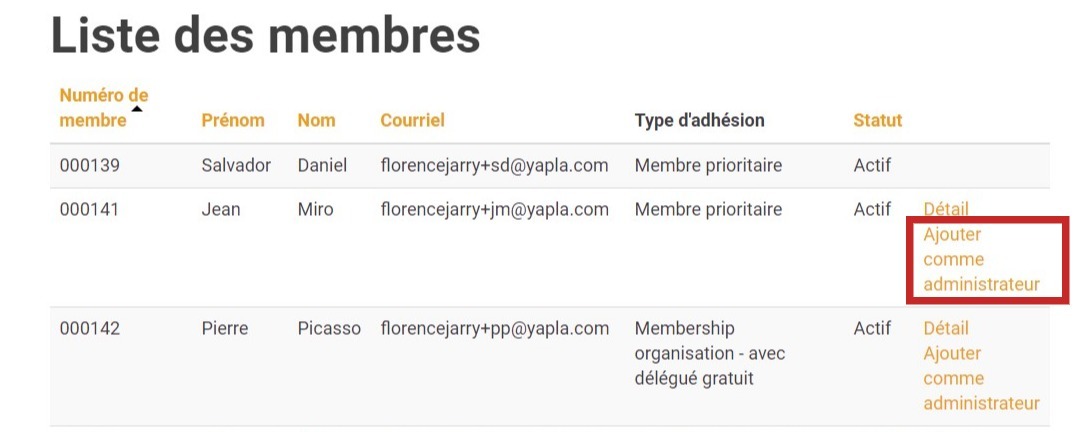The image size is (1077, 432).
Task: Sort the table by Nom header
Action: 316,120
